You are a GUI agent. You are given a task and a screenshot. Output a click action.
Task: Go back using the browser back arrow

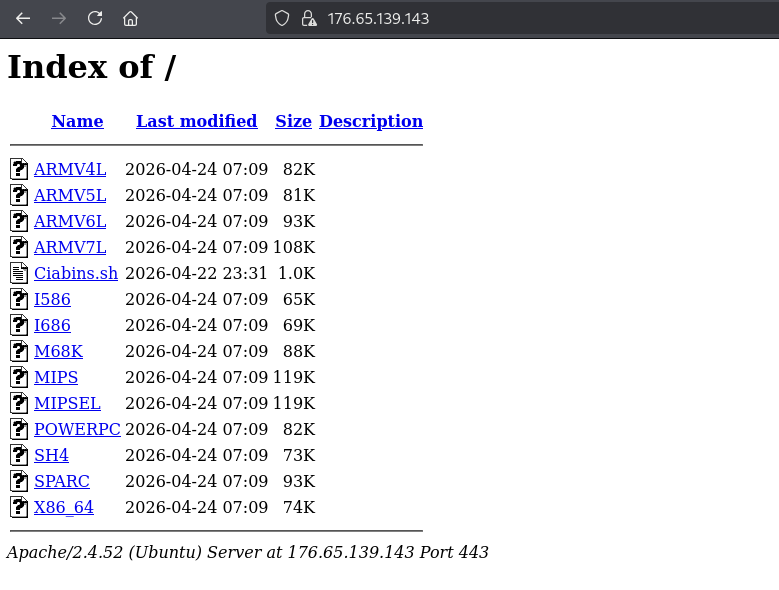23,19
